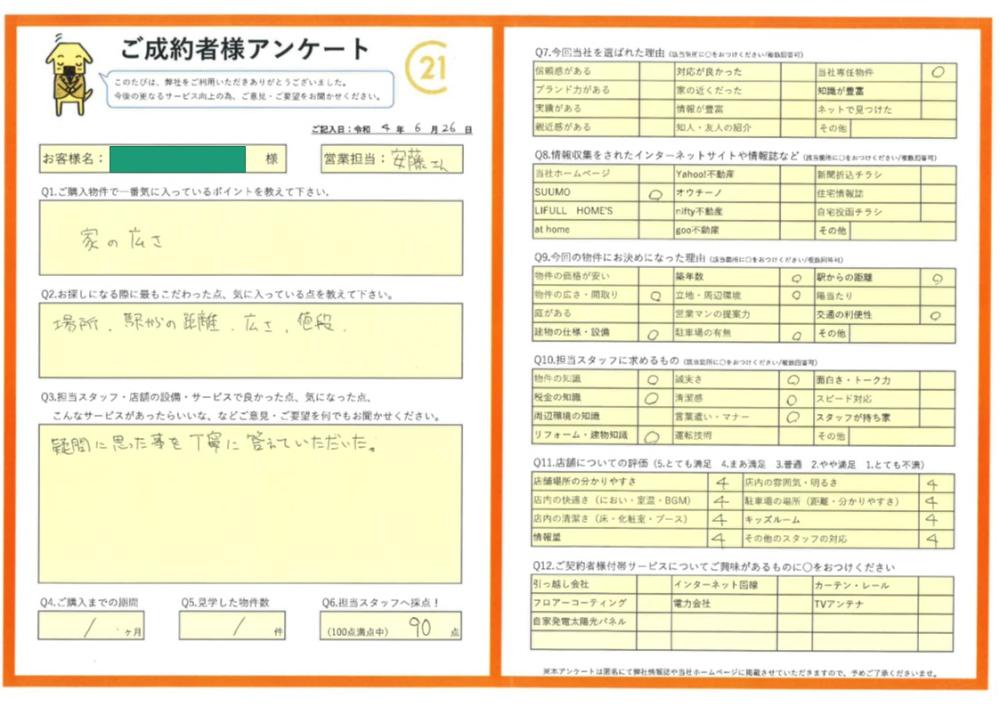The image size is (1000, 707).
Task: Check the 家の近くだった box
Action: click(x=797, y=90)
